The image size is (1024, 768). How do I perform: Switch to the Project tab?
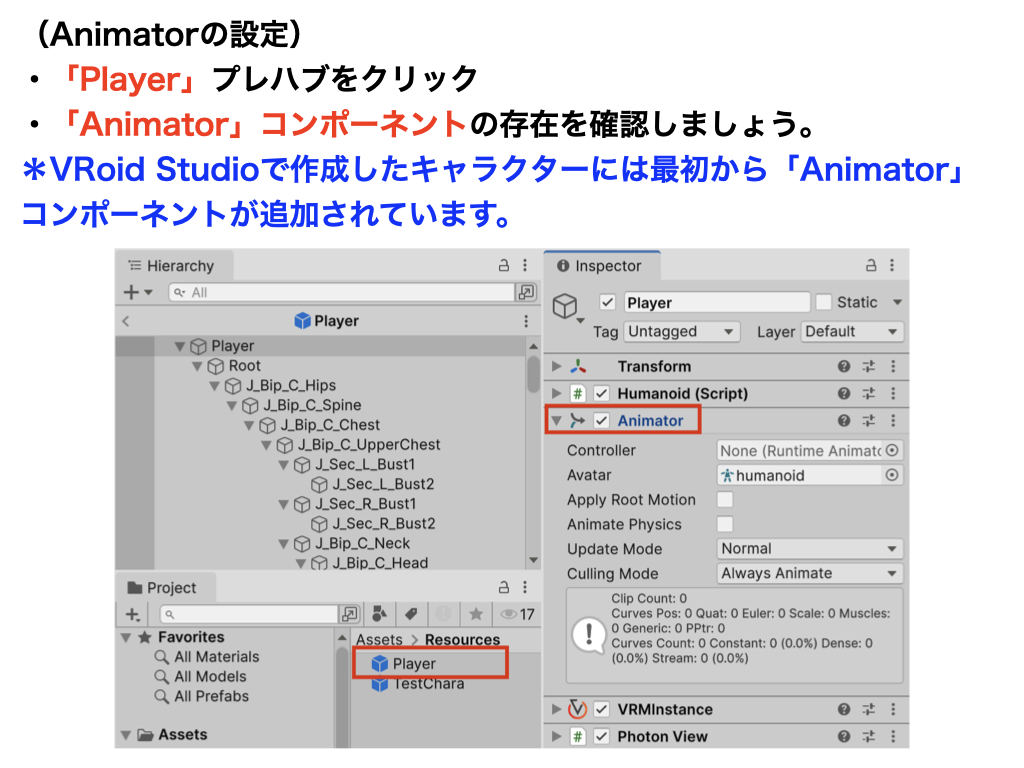tap(163, 588)
